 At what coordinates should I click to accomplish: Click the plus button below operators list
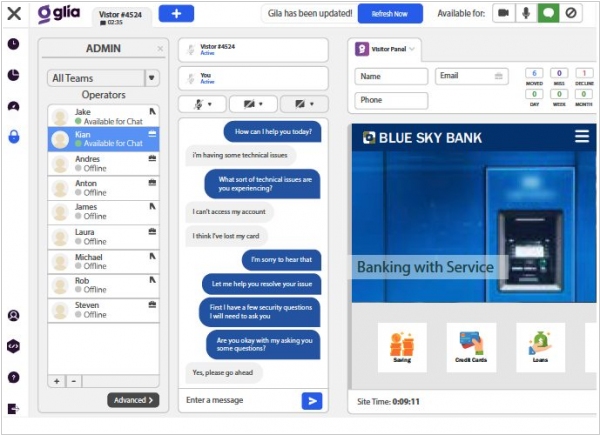(x=57, y=381)
